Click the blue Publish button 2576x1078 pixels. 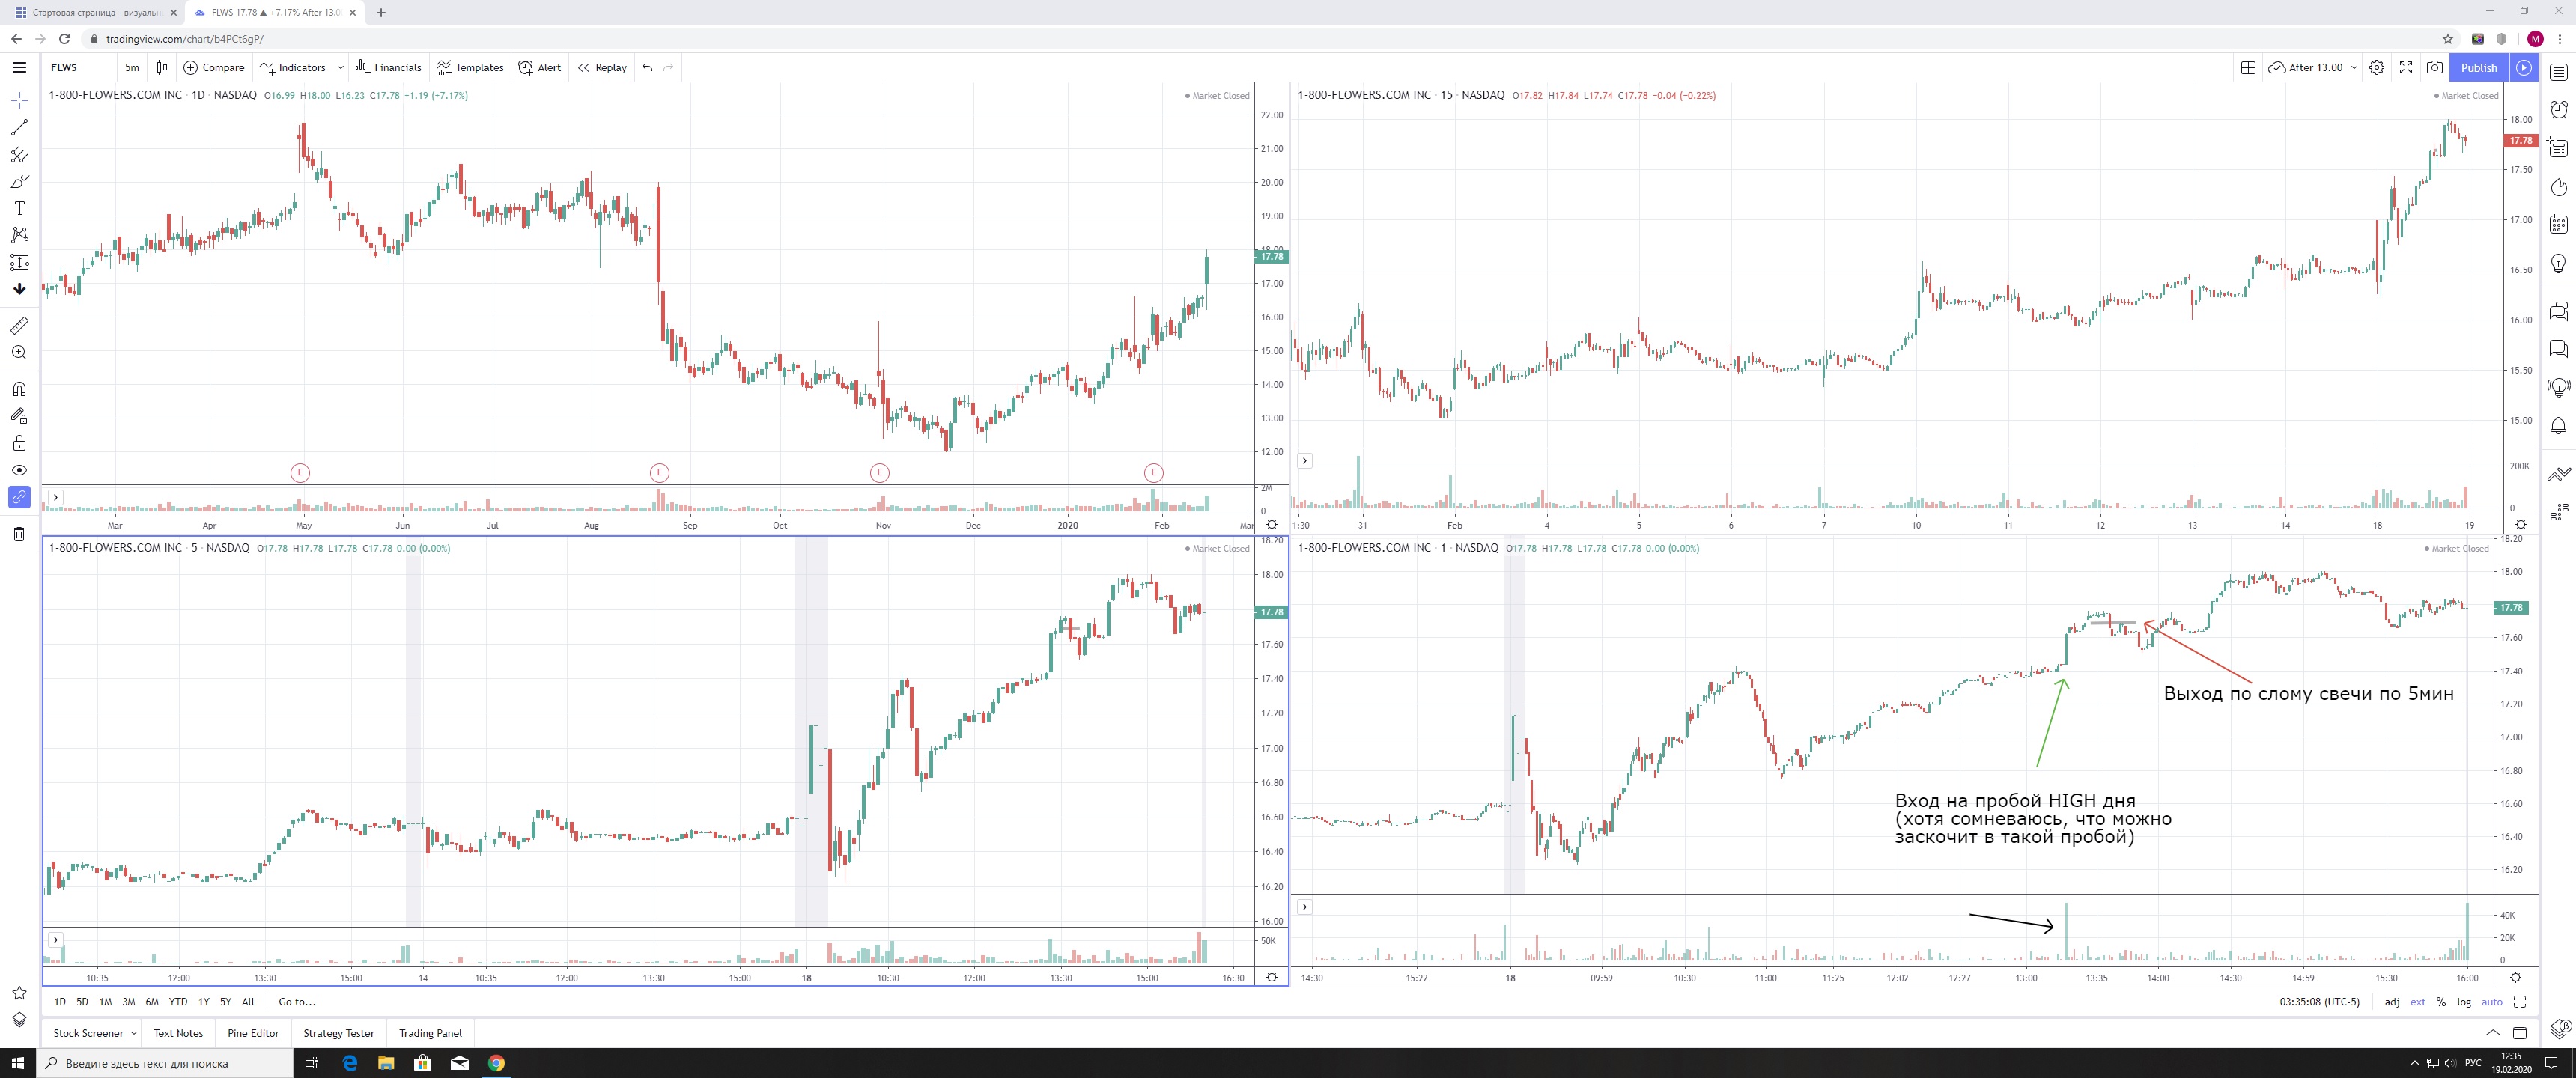coord(2479,67)
